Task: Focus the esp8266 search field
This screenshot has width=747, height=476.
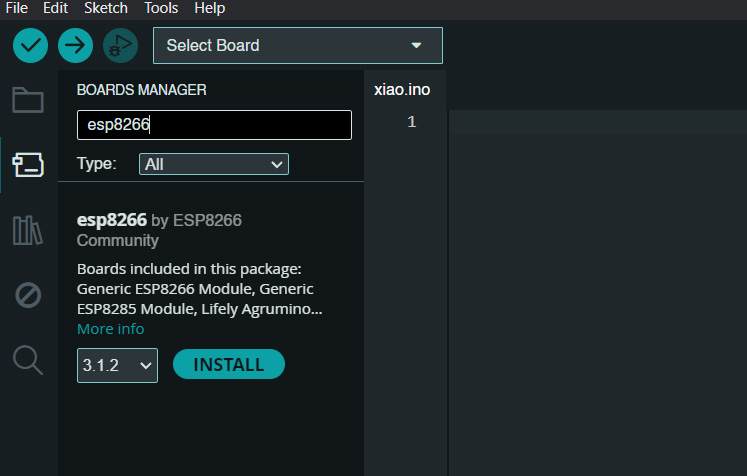Action: point(214,125)
